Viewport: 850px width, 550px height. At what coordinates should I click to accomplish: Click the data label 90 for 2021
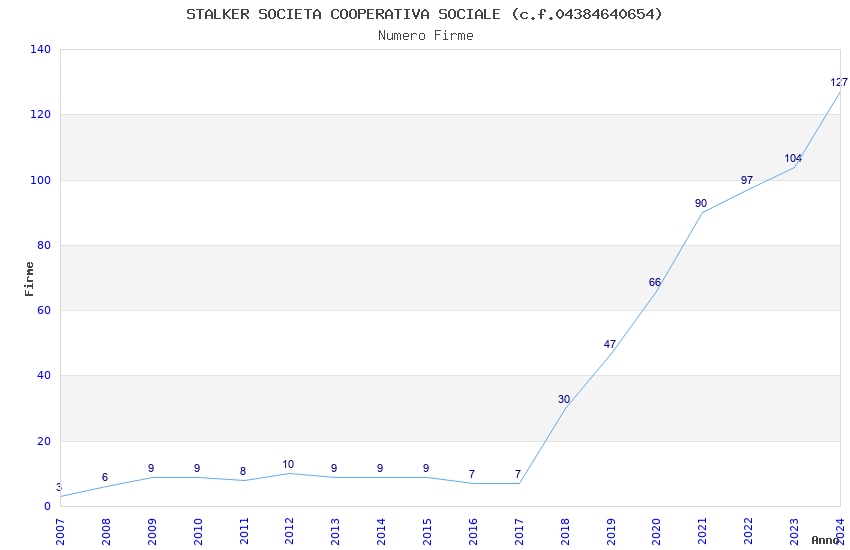701,203
